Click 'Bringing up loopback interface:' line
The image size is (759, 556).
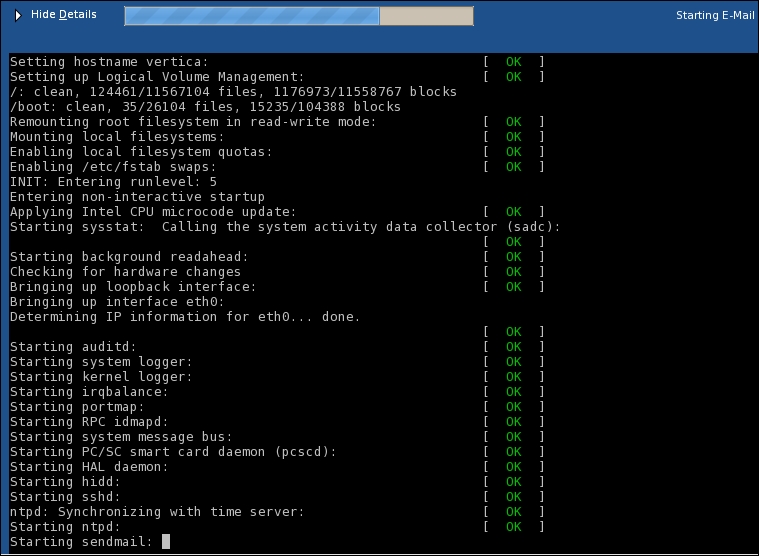click(133, 287)
